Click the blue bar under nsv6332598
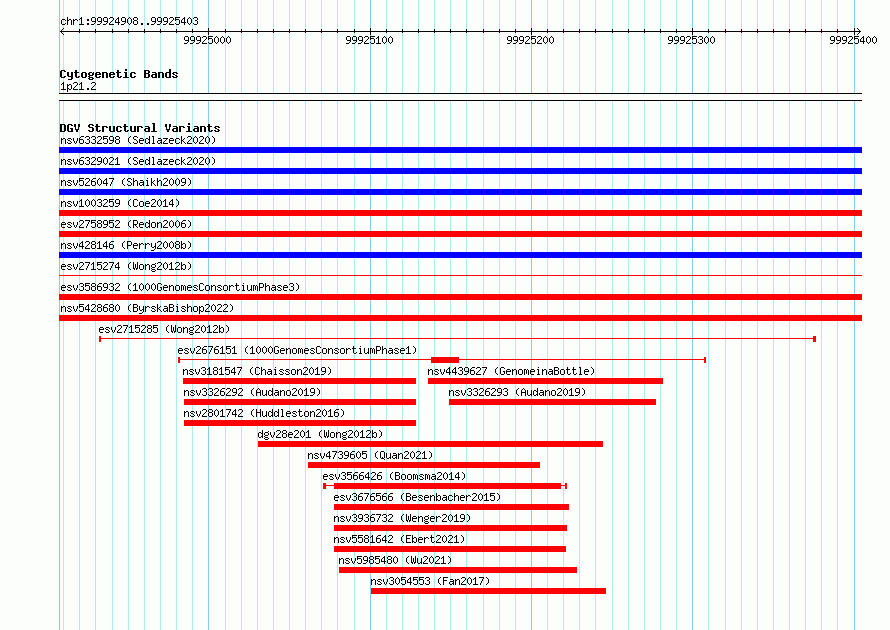Viewport: 890px width, 630px height. [x=460, y=150]
